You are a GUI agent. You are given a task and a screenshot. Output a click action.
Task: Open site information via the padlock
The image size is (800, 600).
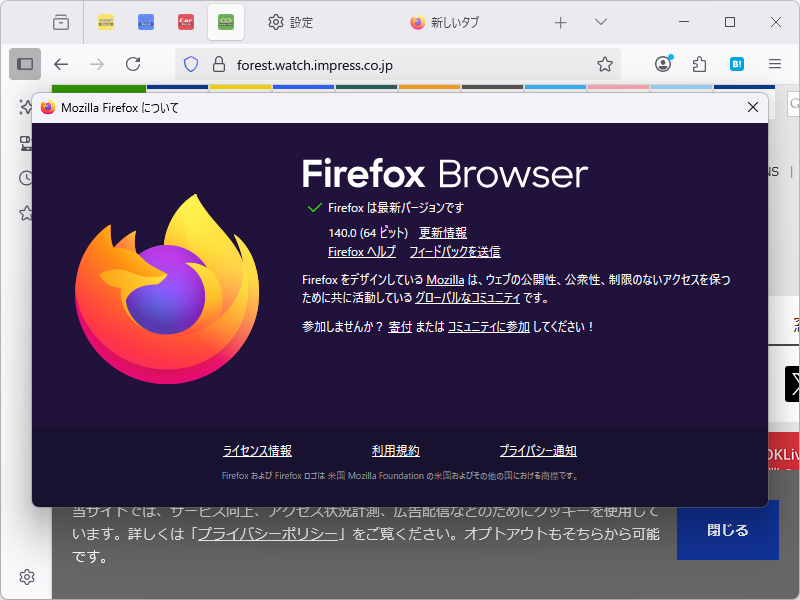pyautogui.click(x=219, y=63)
